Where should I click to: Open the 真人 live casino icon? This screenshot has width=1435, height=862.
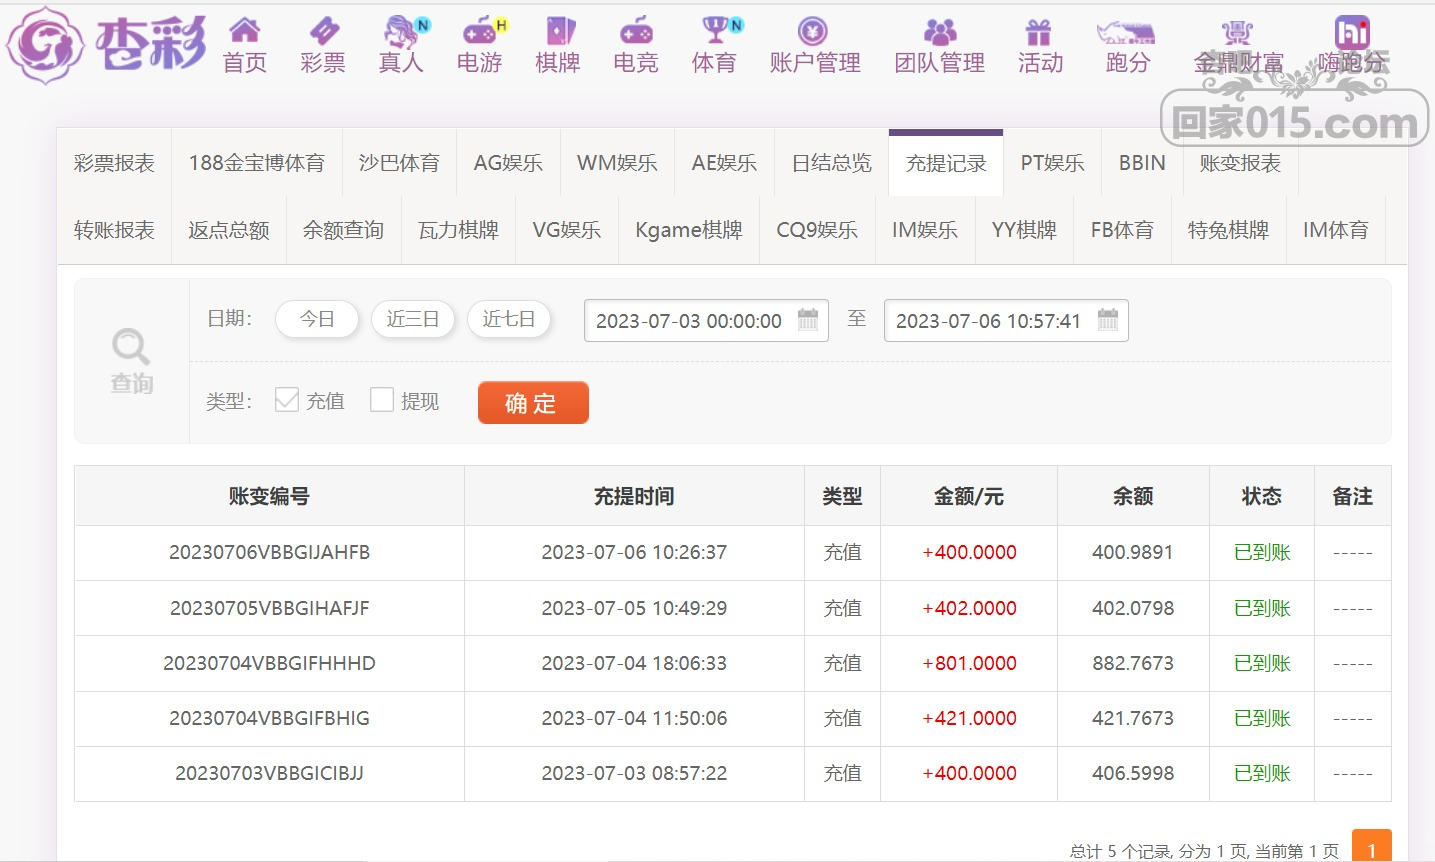pyautogui.click(x=401, y=31)
